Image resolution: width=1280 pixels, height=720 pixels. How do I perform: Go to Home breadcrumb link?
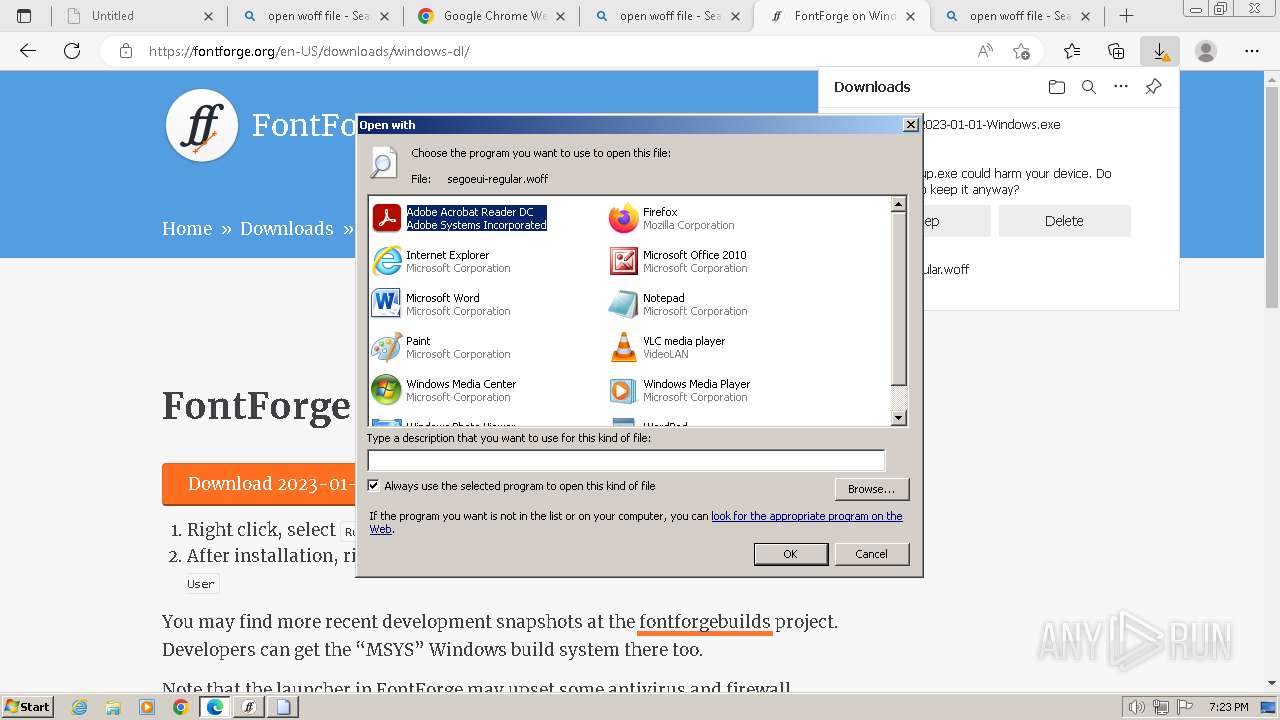click(187, 229)
